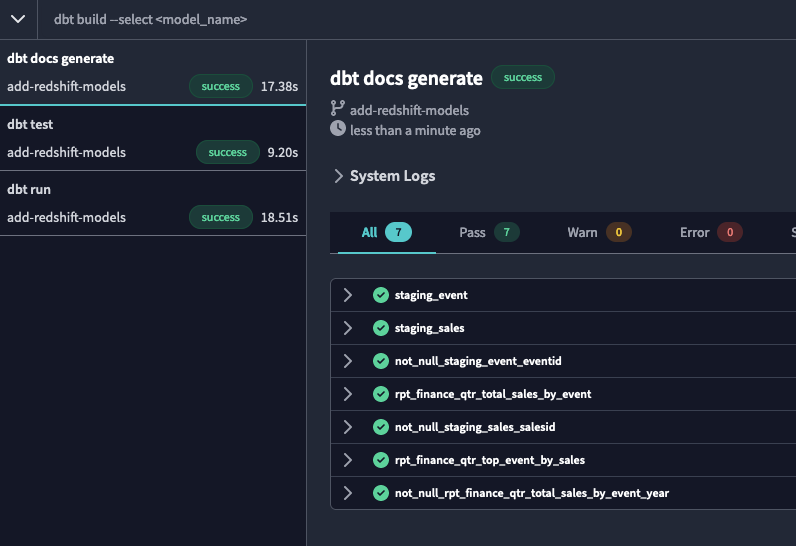Click the 'less than a minute ago' timestamp
Image resolution: width=796 pixels, height=546 pixels.
pos(415,130)
